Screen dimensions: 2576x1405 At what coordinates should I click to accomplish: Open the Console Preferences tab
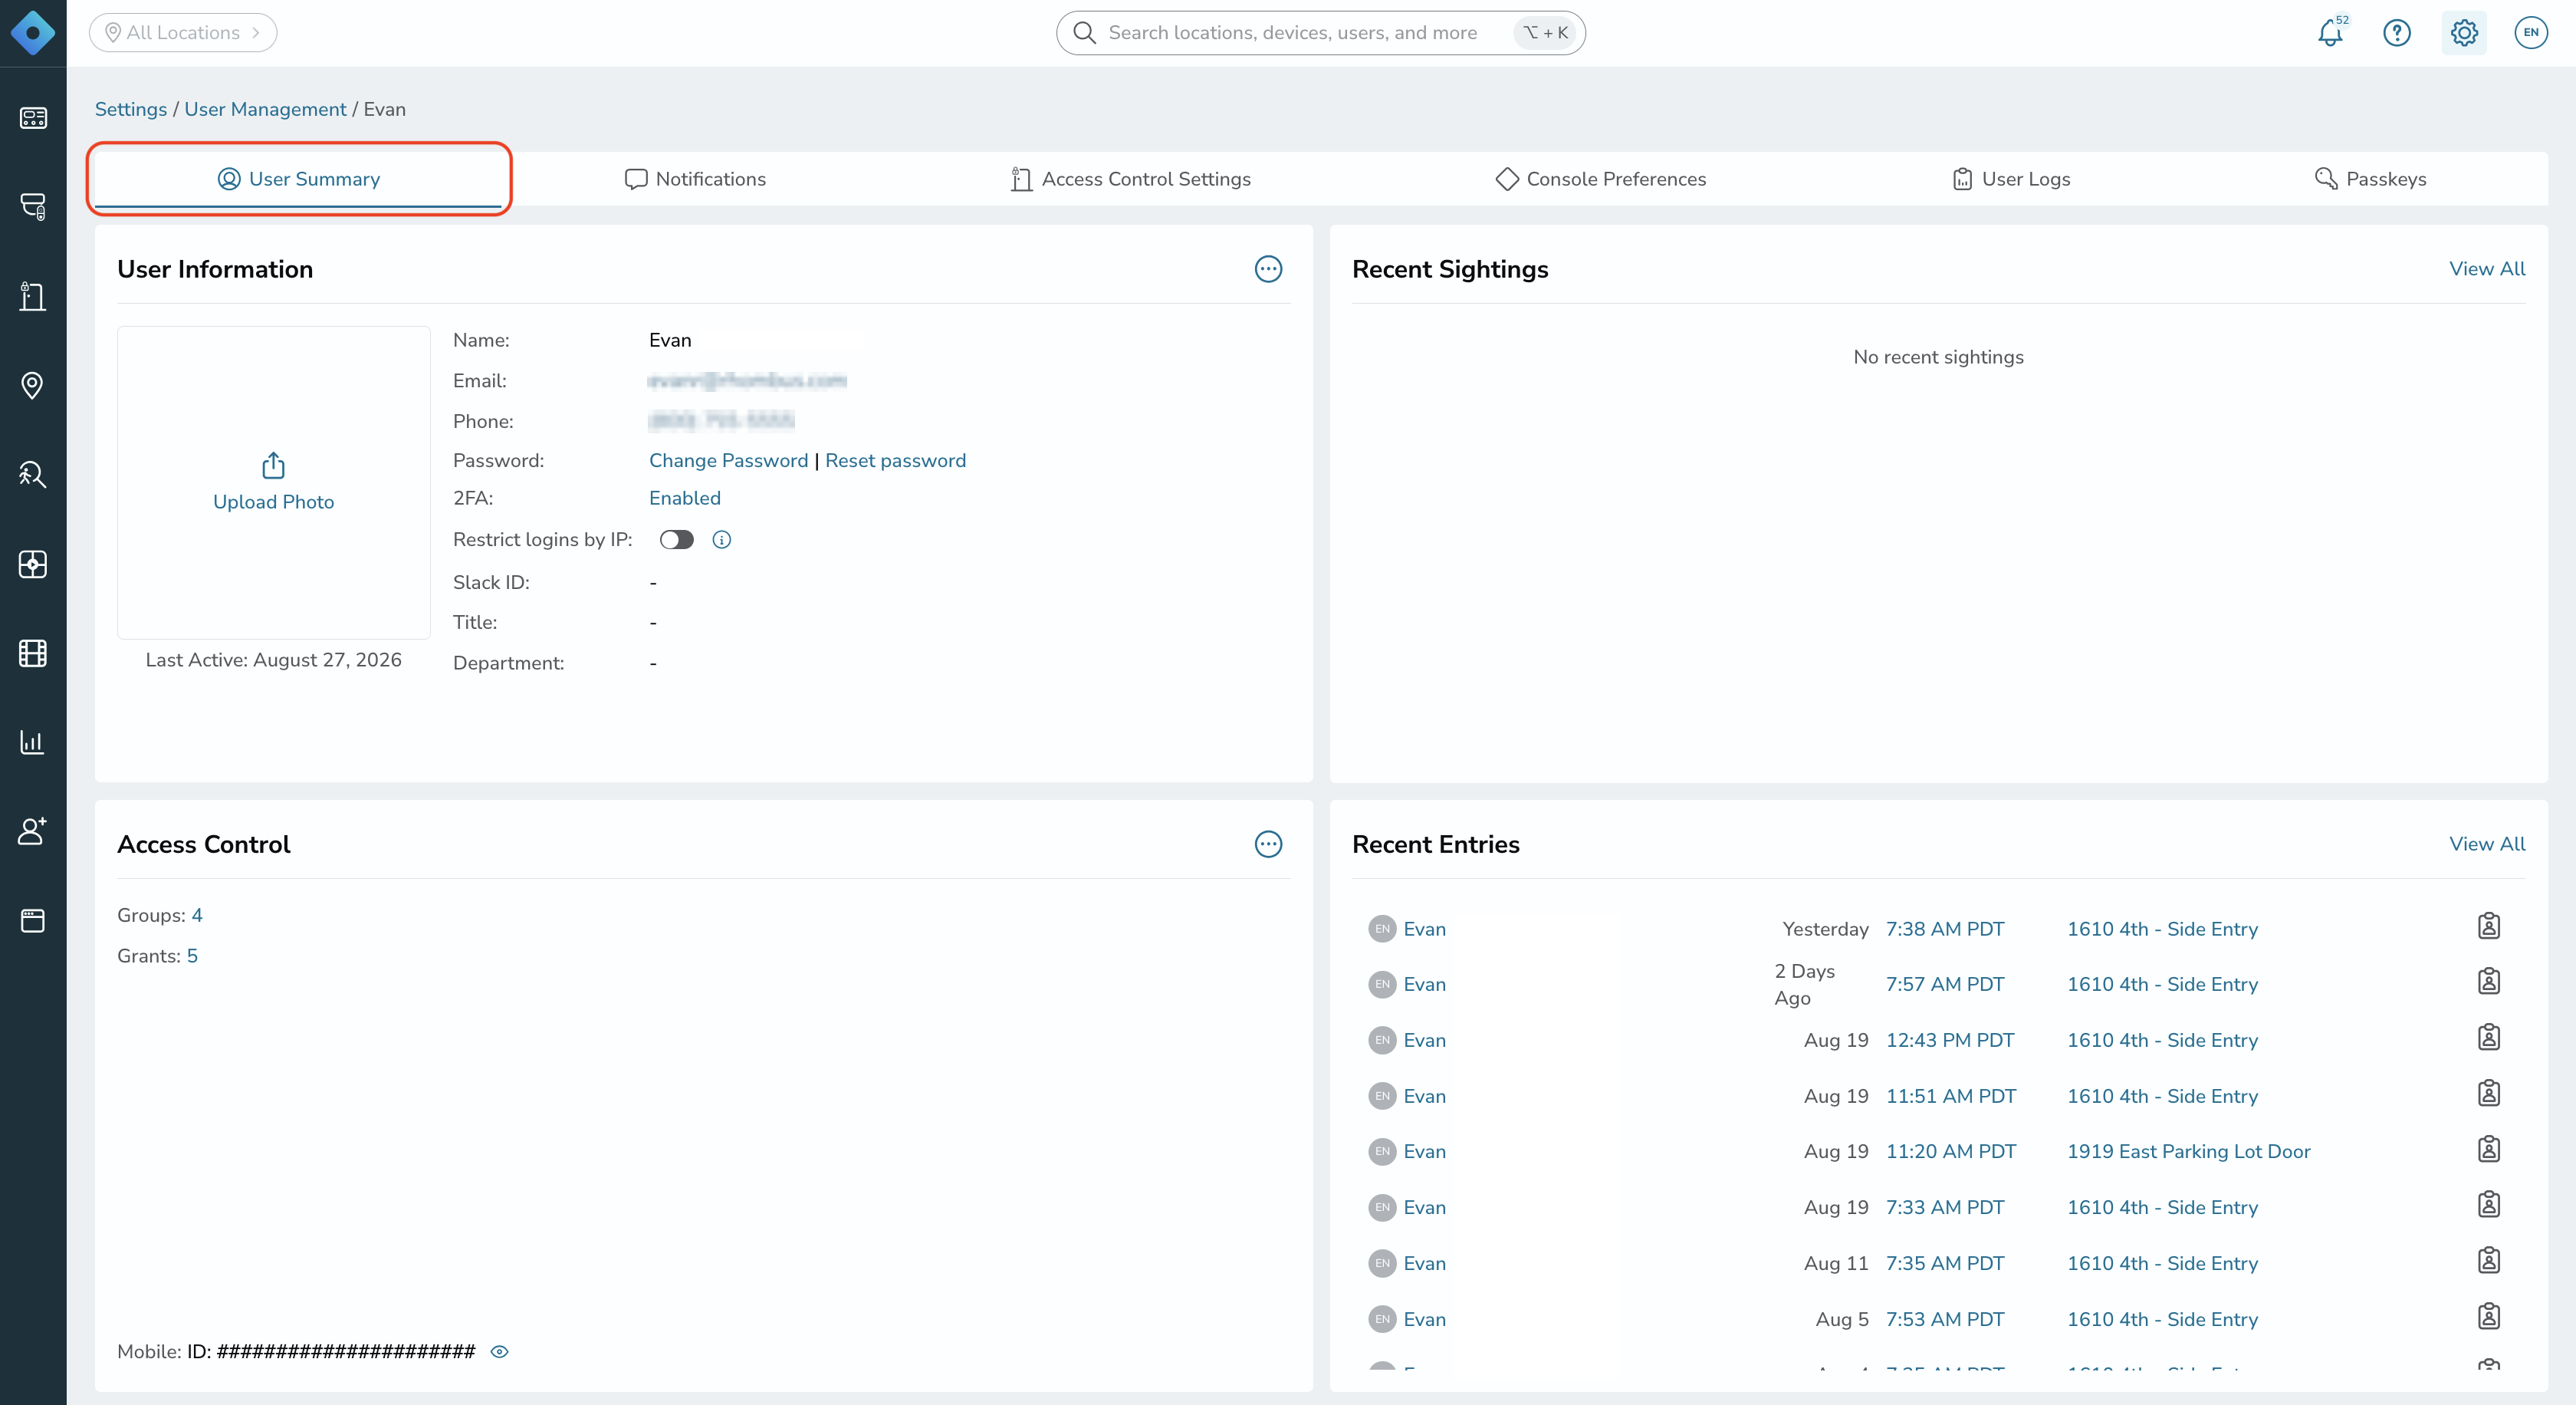click(1601, 179)
